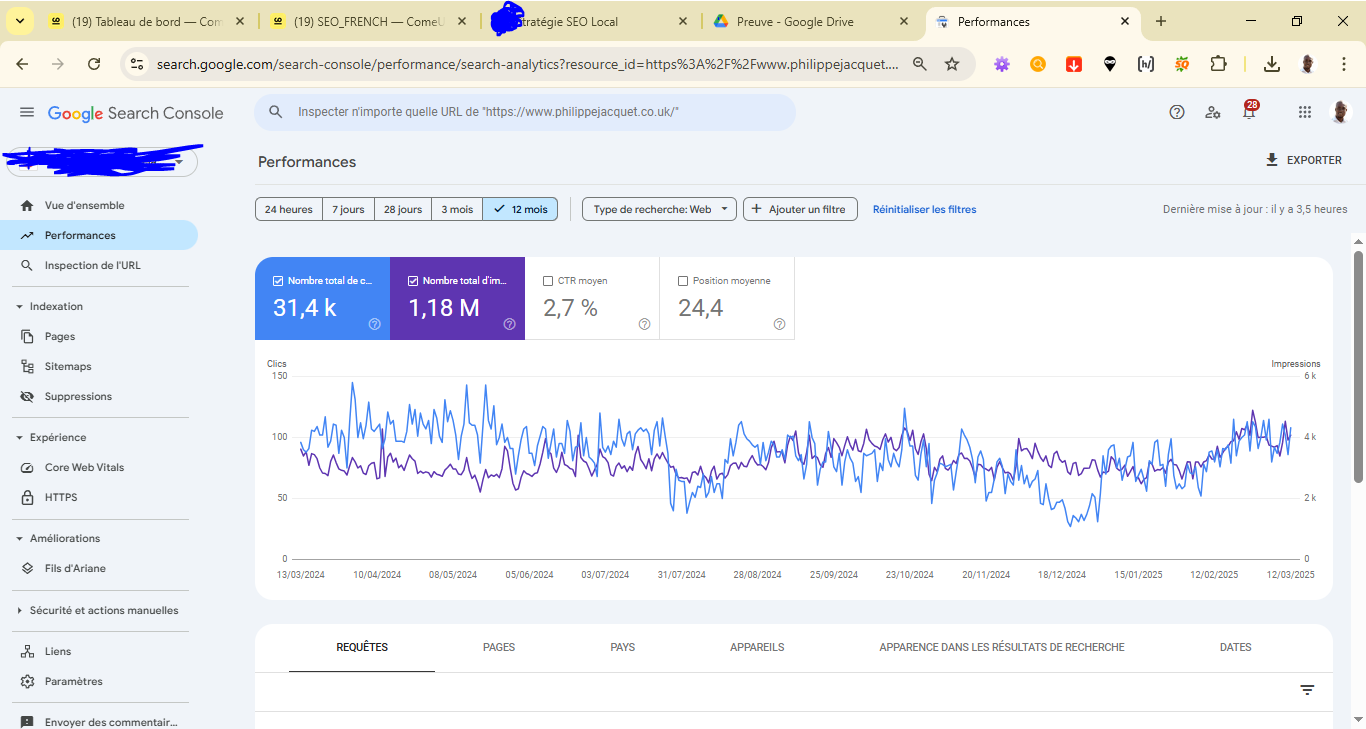Open the hamburger main menu
Screen dimensions: 1366x729
point(27,113)
